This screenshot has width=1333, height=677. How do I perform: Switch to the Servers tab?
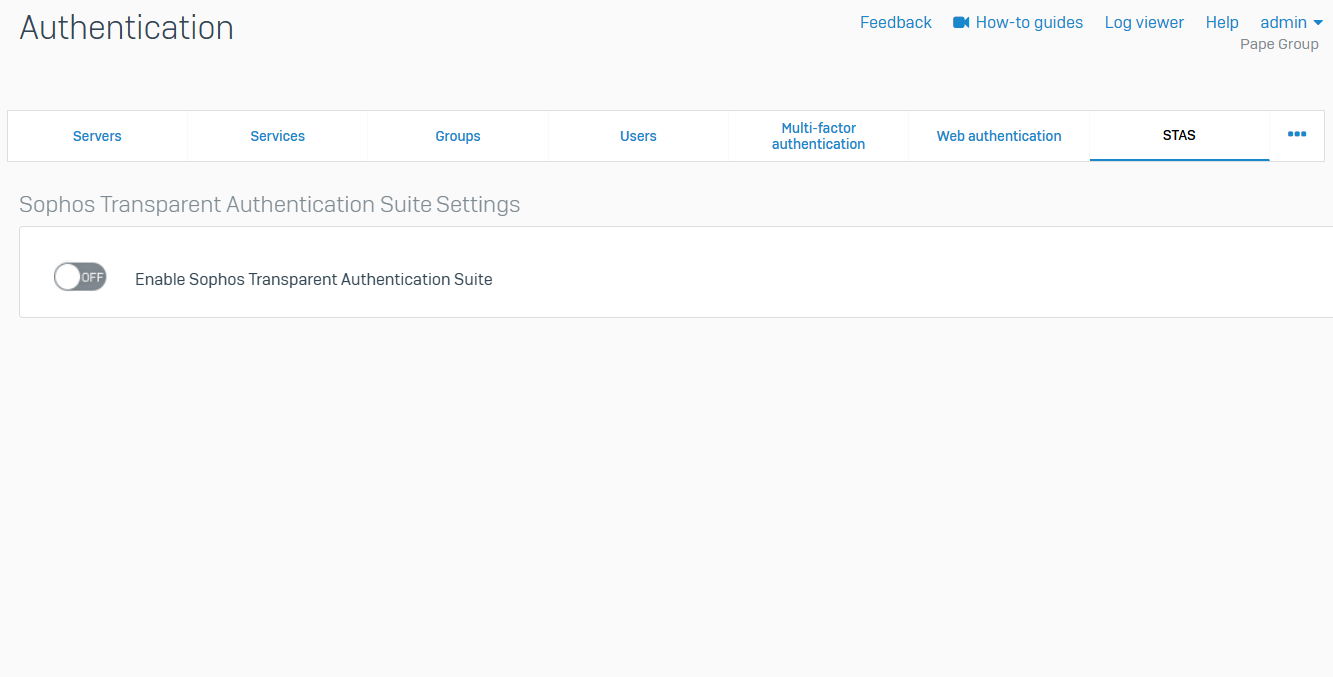97,136
